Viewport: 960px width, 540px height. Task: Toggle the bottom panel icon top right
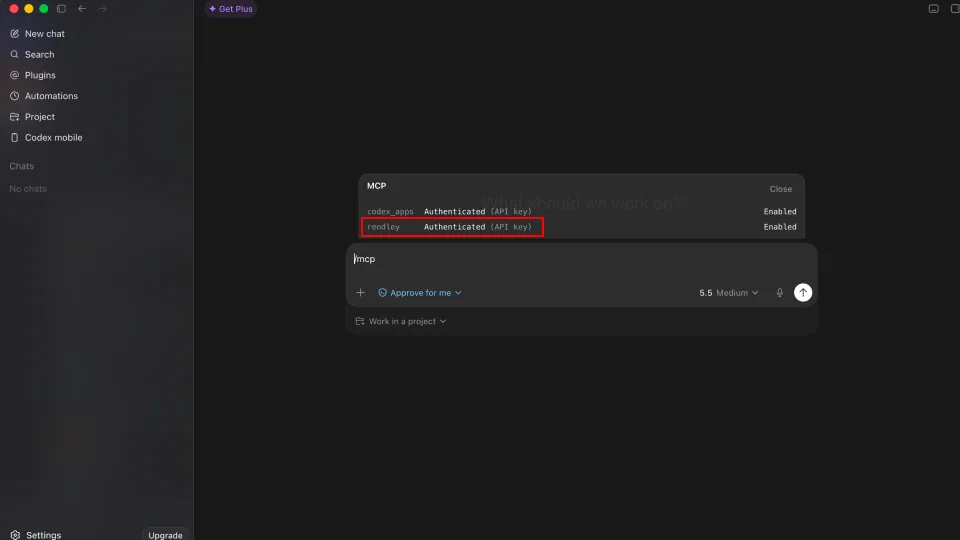[933, 9]
